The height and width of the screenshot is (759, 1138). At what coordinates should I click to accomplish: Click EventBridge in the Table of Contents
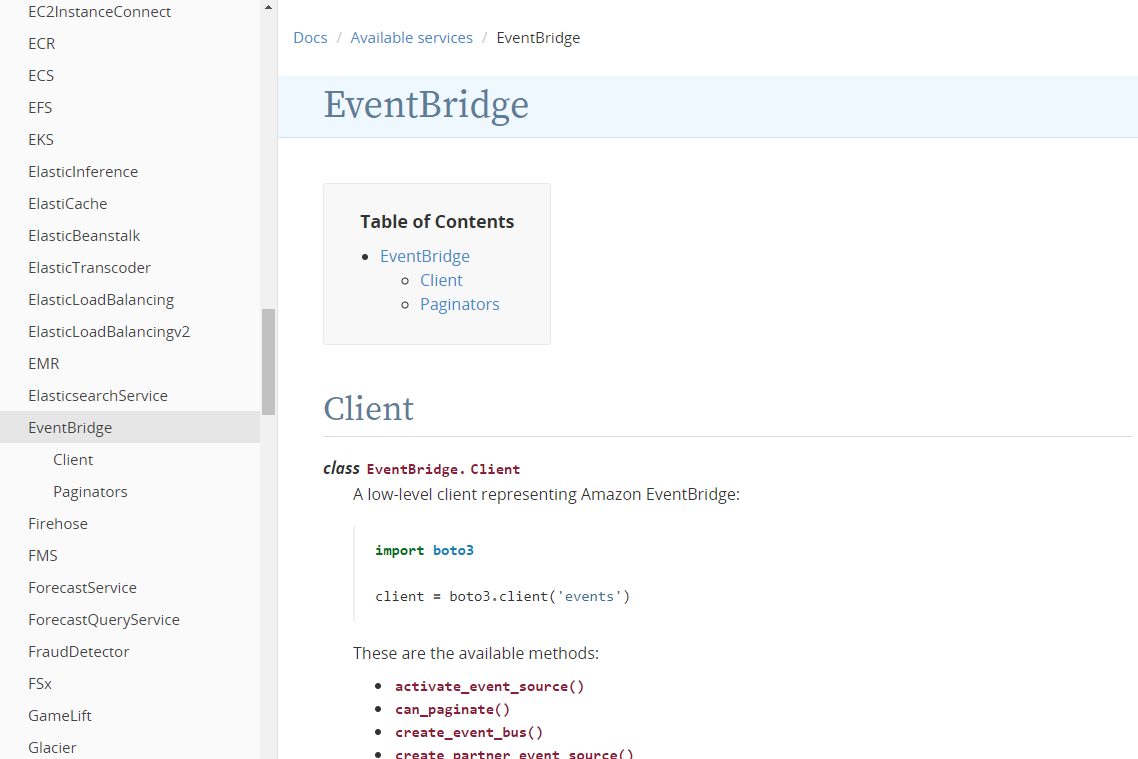coord(424,256)
